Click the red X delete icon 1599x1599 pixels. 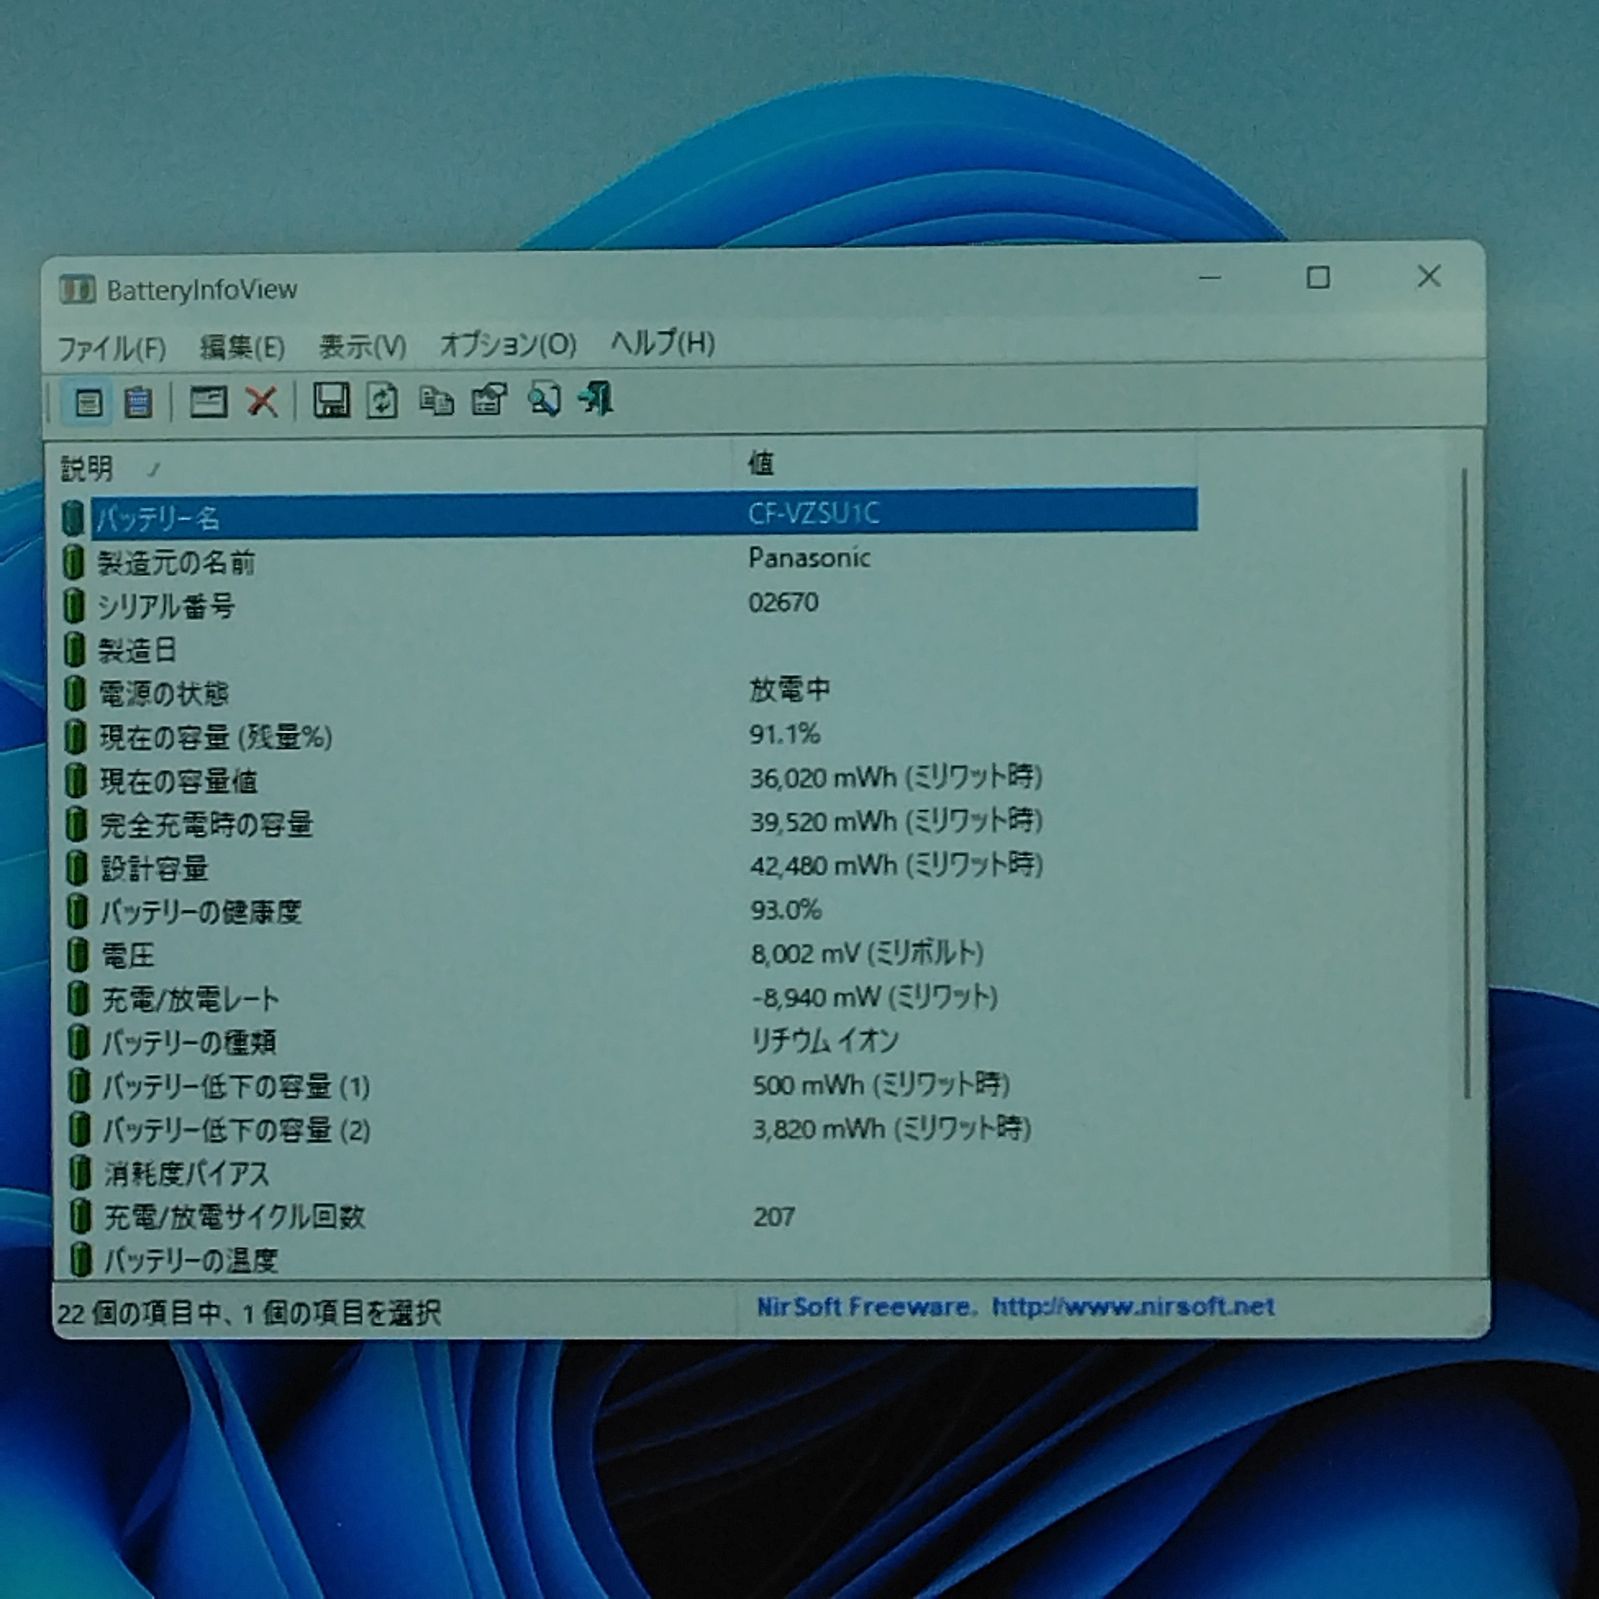click(262, 402)
